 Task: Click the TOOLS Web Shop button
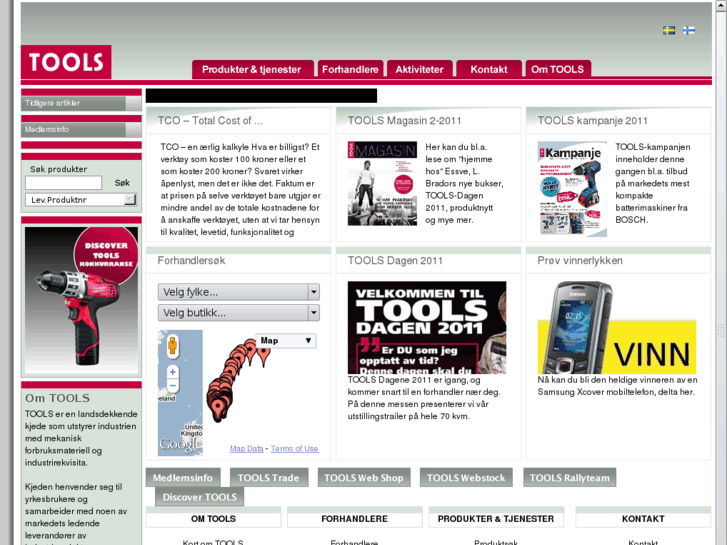point(364,478)
